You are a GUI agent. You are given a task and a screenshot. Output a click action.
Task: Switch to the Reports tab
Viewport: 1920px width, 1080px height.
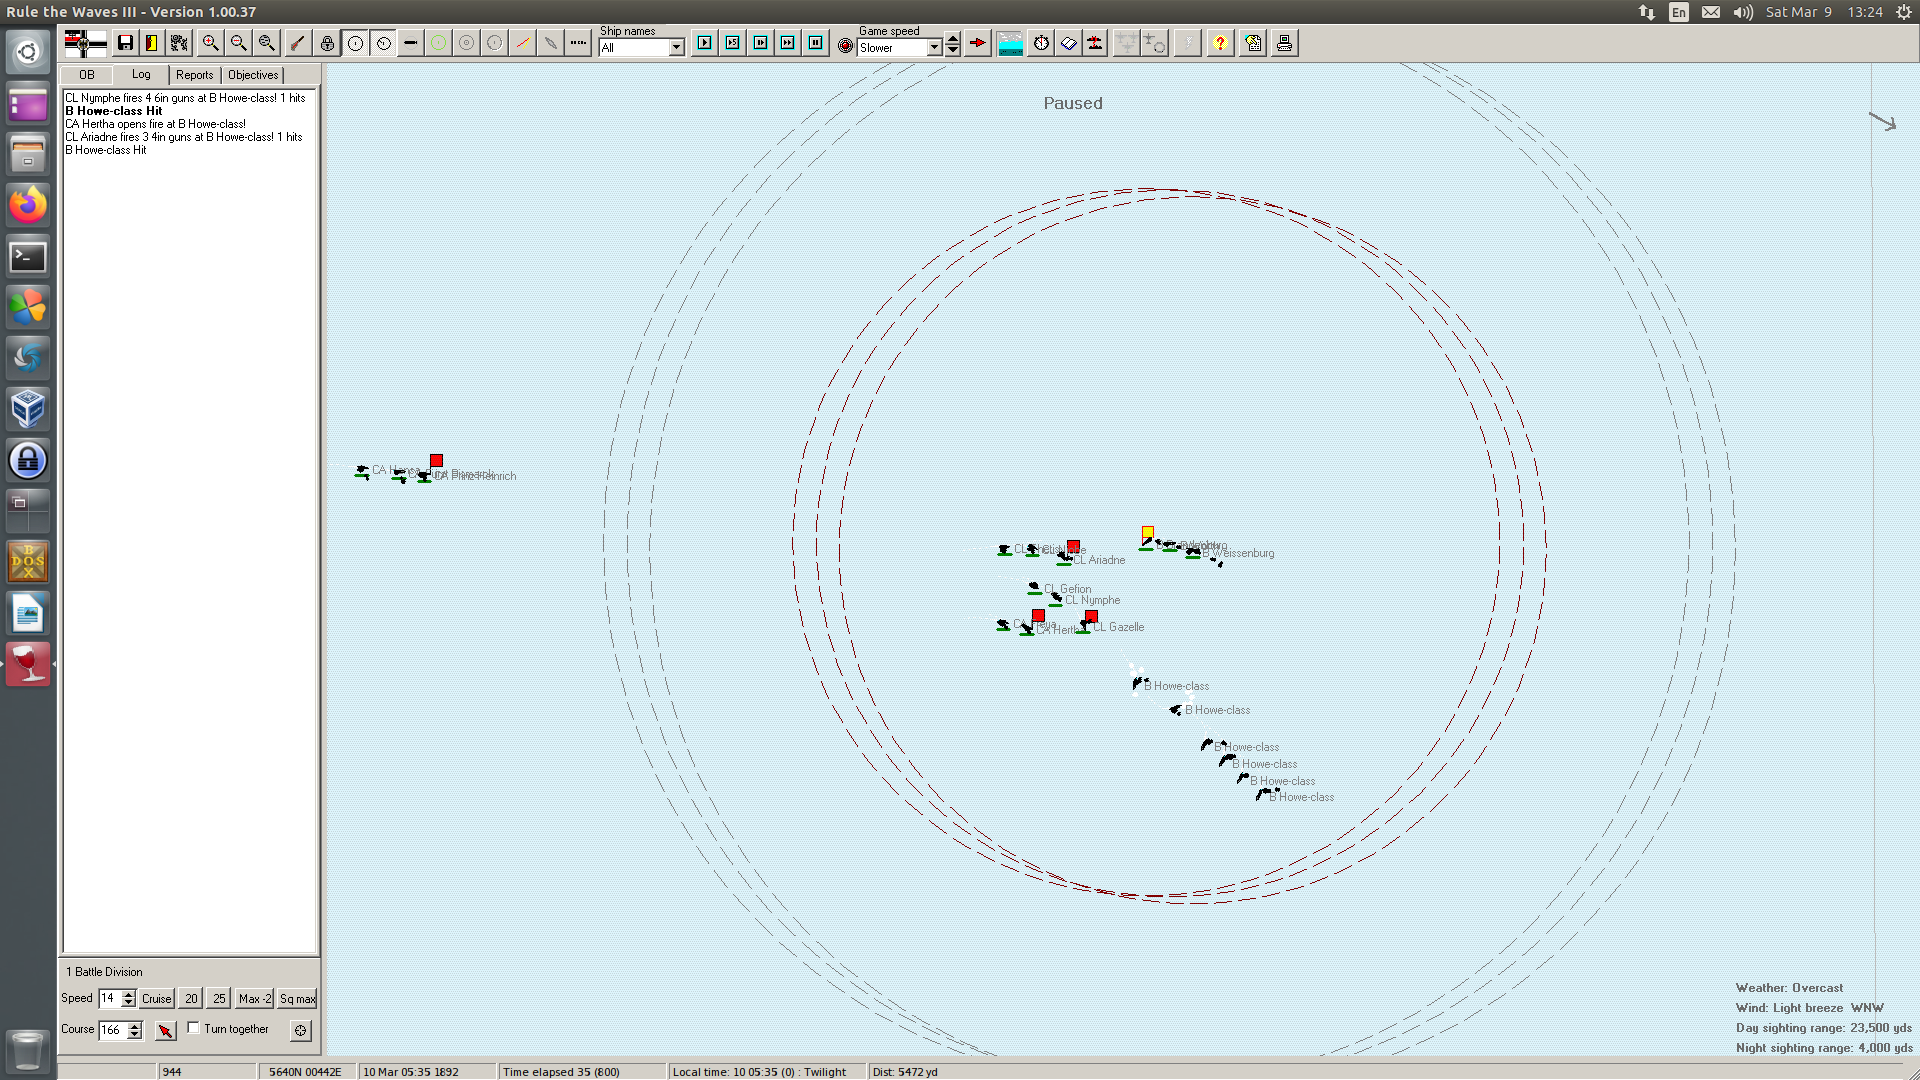pyautogui.click(x=194, y=75)
